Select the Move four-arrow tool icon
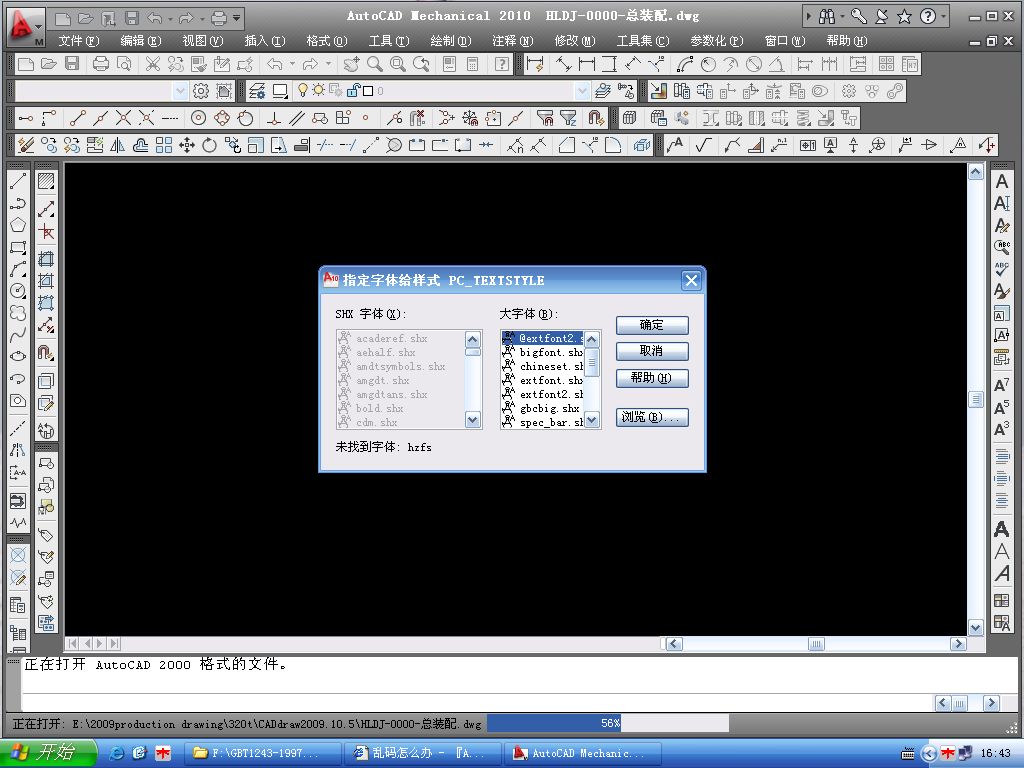The image size is (1024, 768). 187,145
